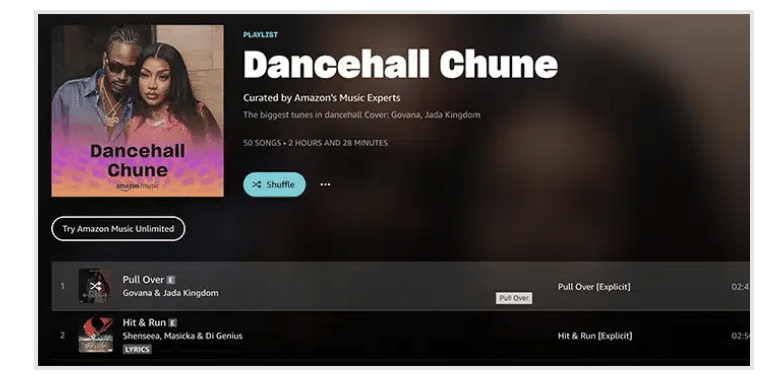The image size is (772, 382).
Task: Click the PLAYLIST label above the title
Action: 260,34
